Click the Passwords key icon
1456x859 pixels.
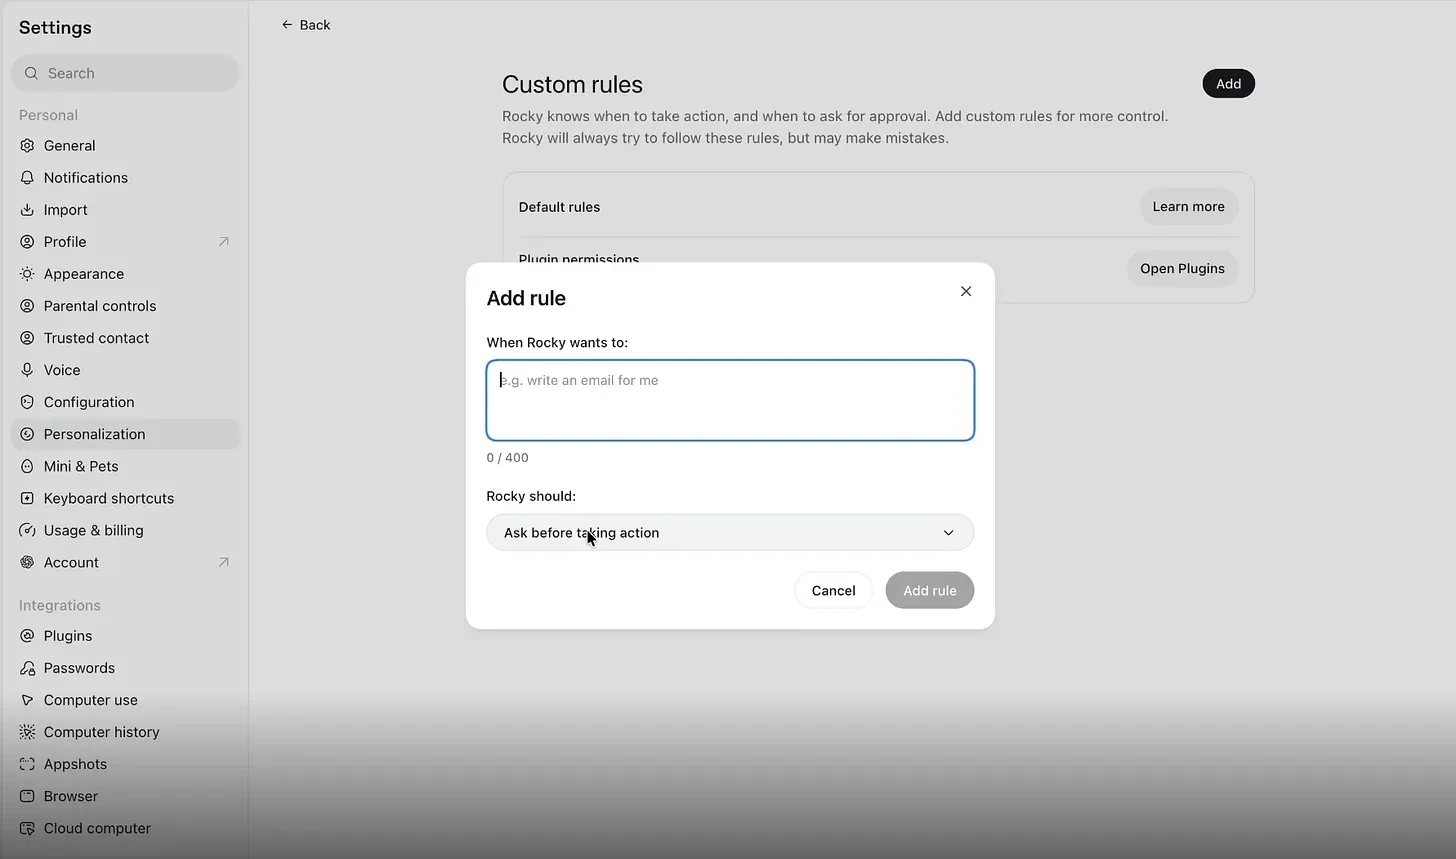27,668
